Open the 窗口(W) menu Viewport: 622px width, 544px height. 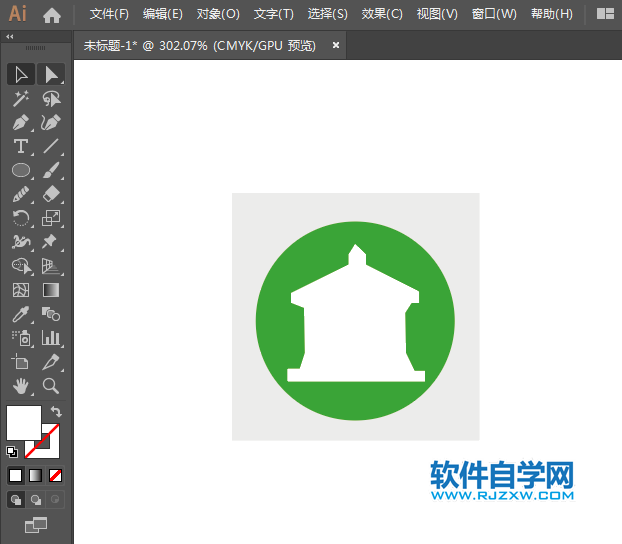coord(494,14)
